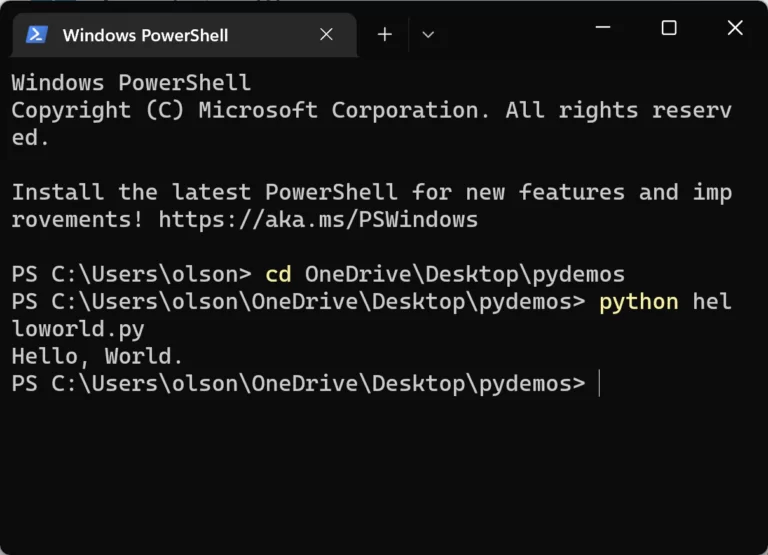Click the Hello, World. output line
Image resolution: width=768 pixels, height=555 pixels.
click(x=97, y=357)
